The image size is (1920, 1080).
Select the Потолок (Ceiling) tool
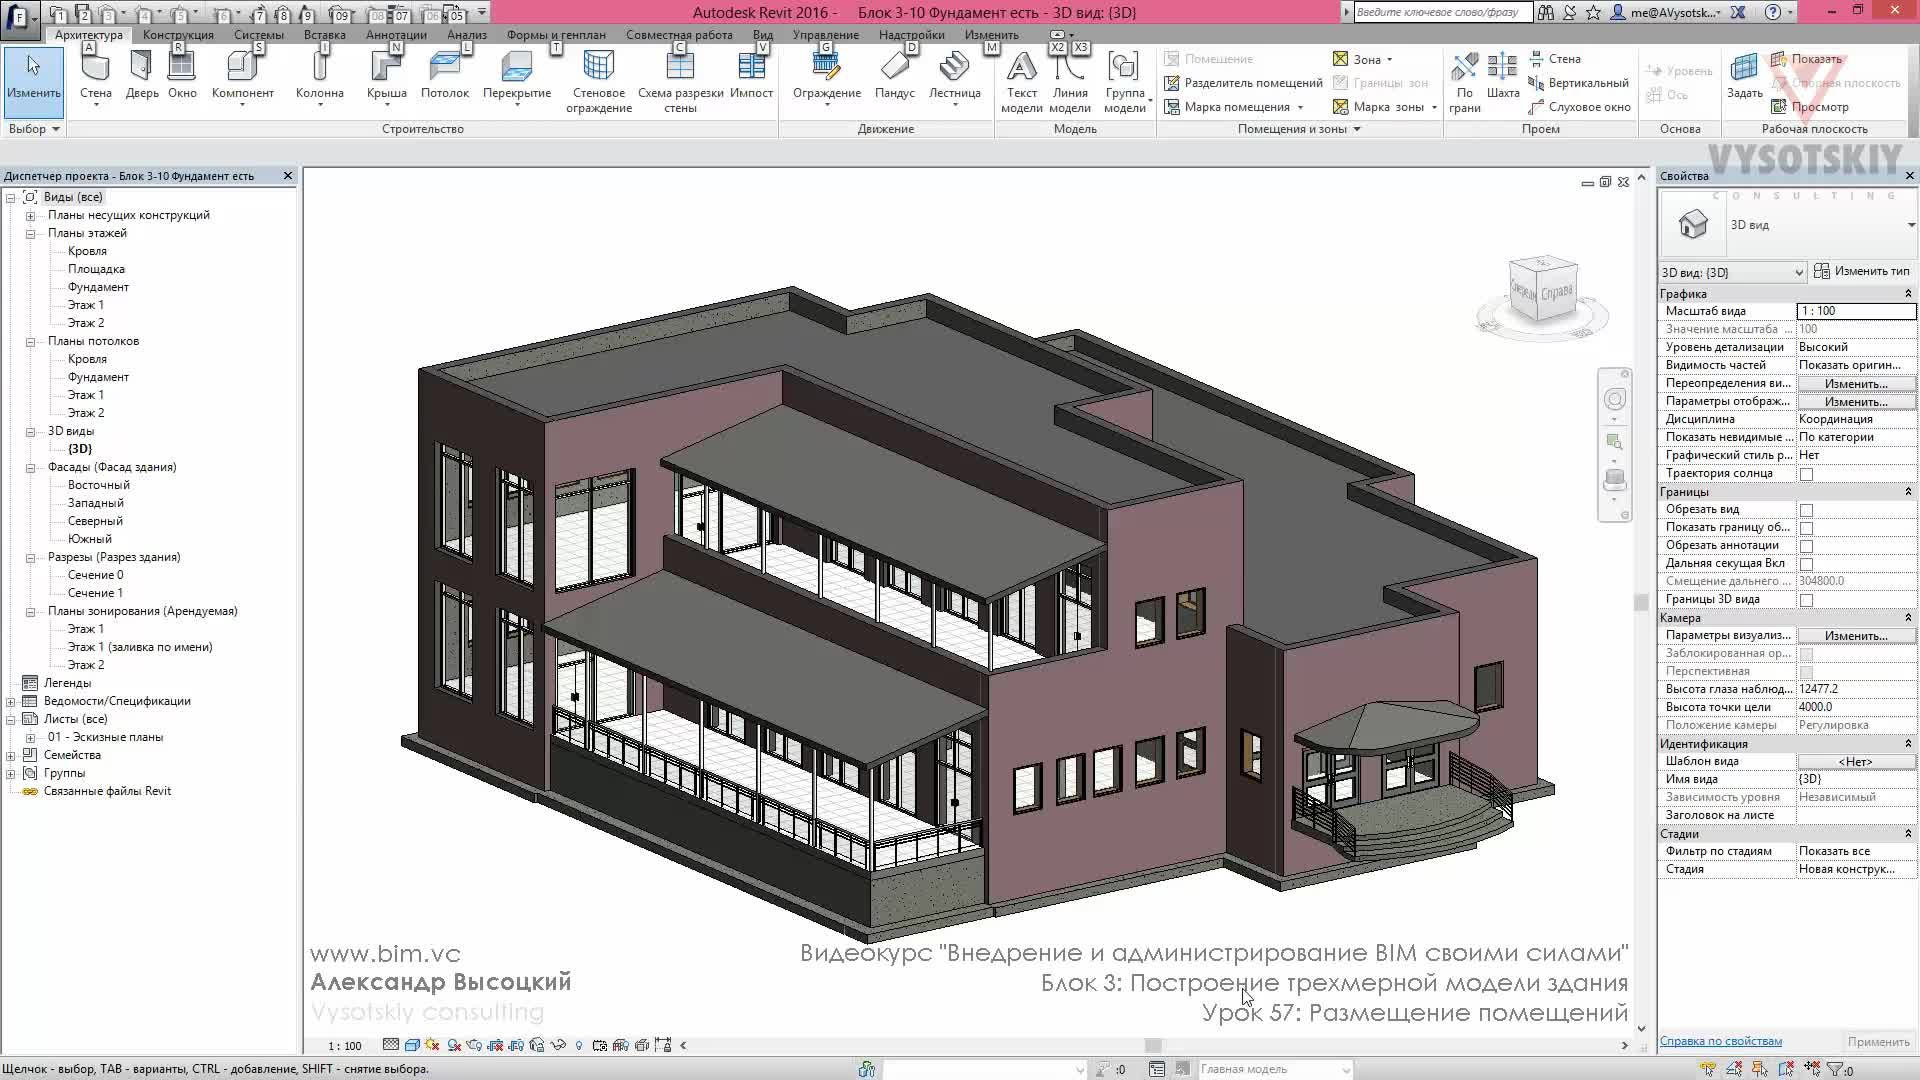tap(445, 76)
